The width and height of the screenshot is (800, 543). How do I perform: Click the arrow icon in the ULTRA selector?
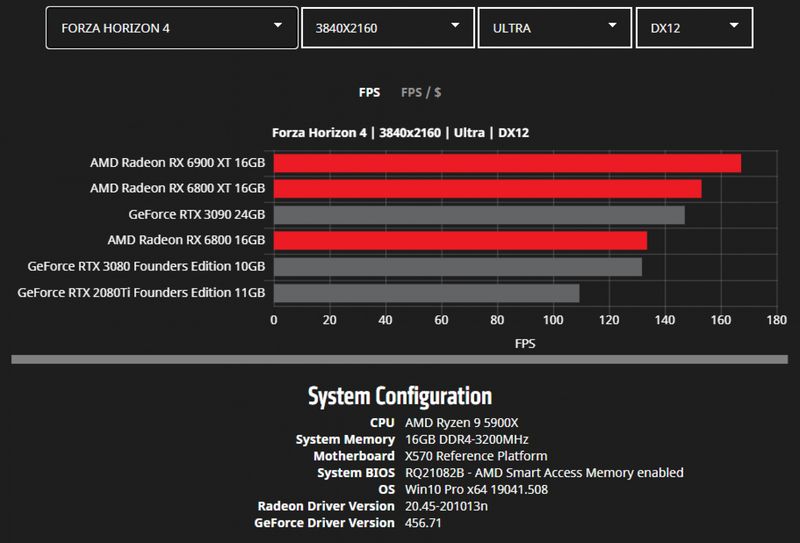tap(612, 25)
